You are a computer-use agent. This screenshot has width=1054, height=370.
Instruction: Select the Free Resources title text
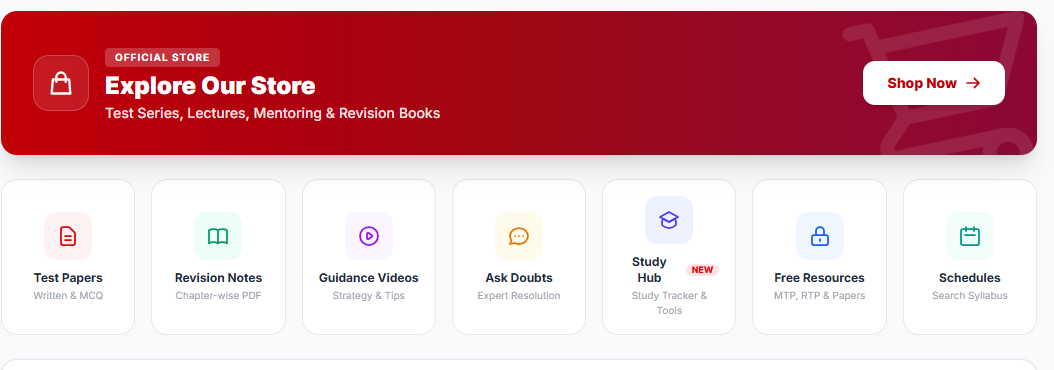tap(819, 278)
